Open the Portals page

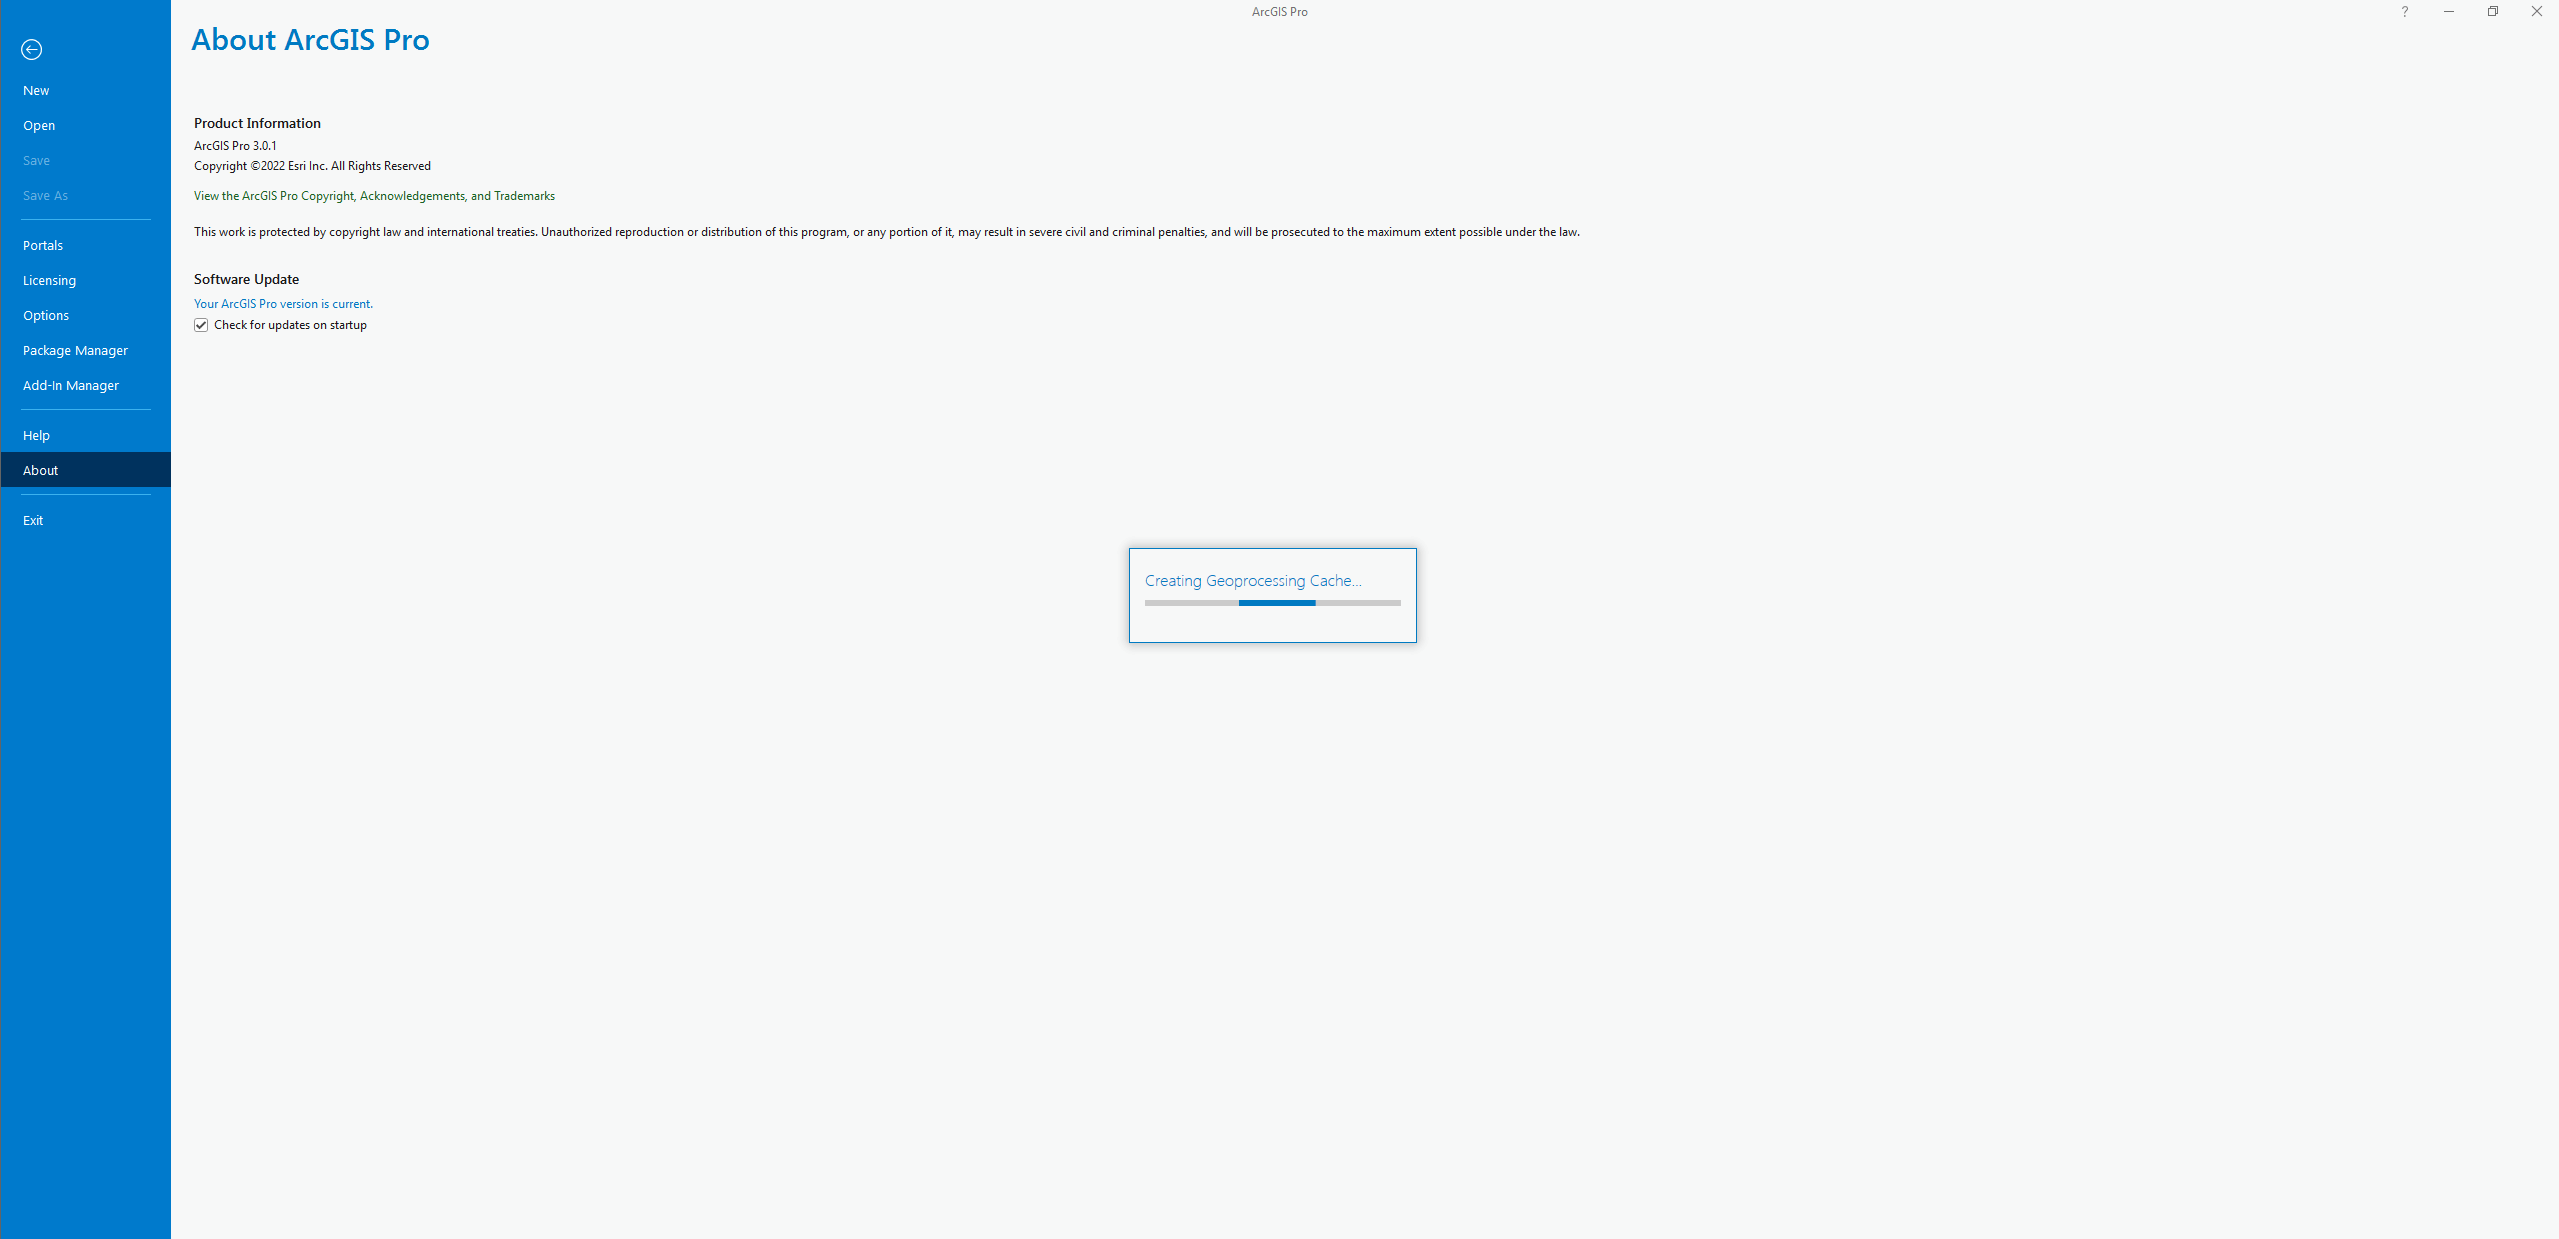[x=86, y=245]
